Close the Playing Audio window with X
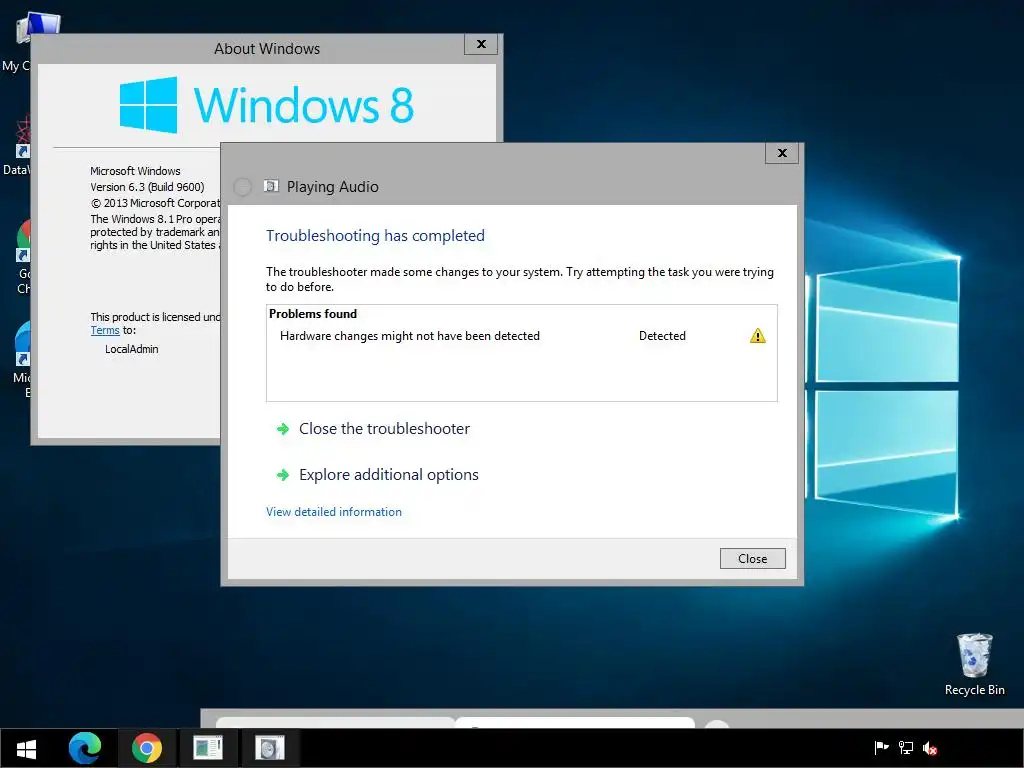This screenshot has width=1024, height=768. (x=782, y=153)
